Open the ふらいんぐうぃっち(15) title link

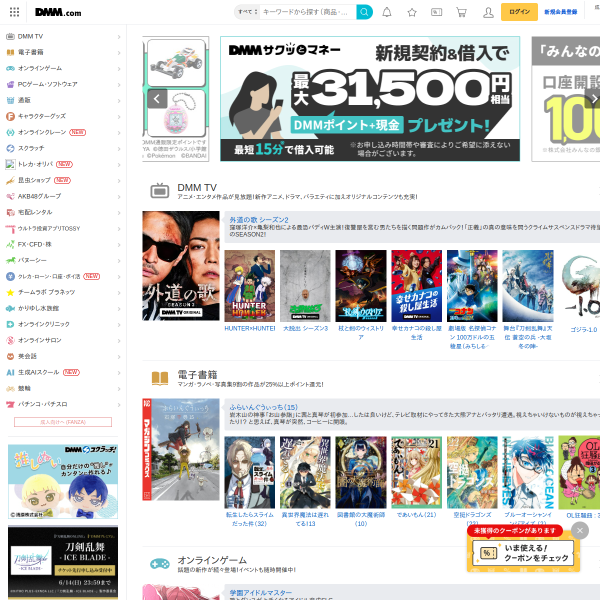click(x=263, y=407)
